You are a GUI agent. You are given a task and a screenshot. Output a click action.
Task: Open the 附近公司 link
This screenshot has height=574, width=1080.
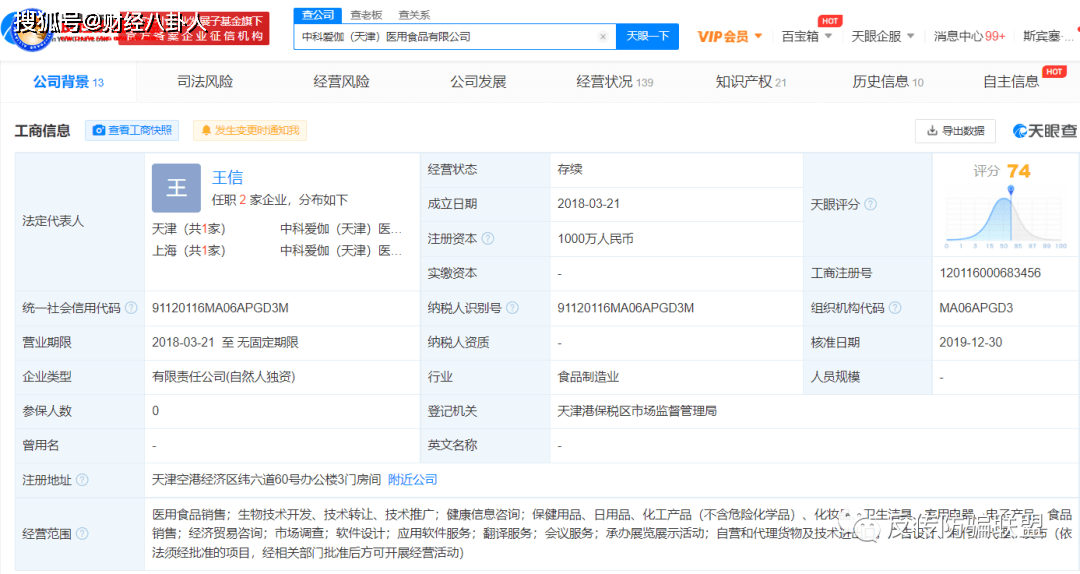coord(413,480)
